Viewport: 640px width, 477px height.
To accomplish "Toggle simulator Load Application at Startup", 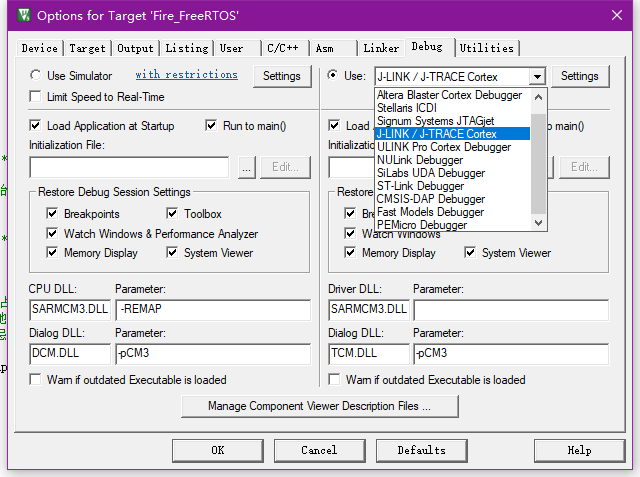I will (36, 126).
